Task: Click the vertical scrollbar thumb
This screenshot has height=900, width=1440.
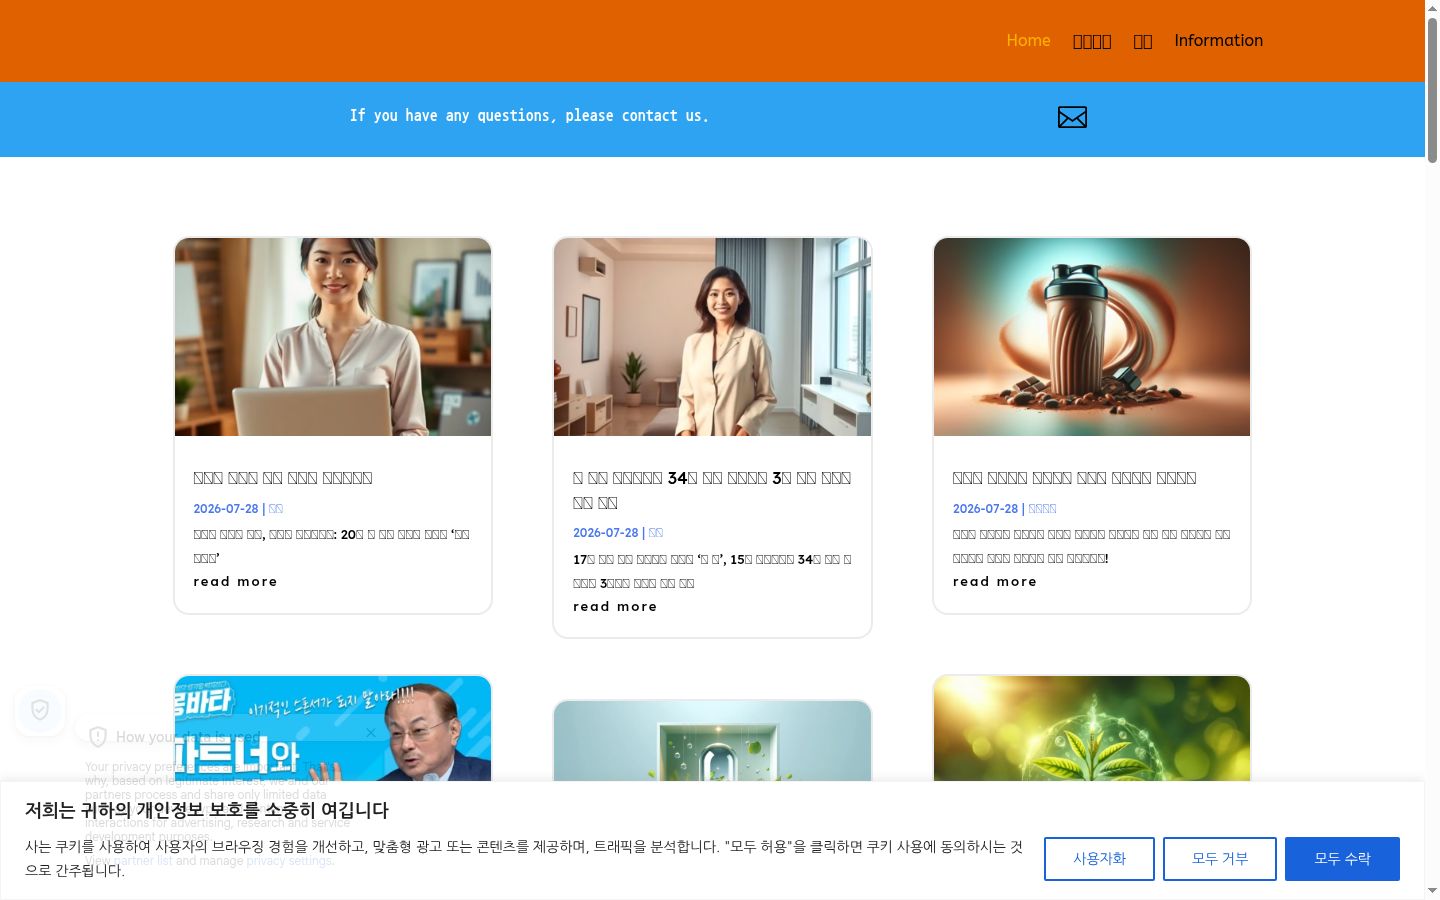Action: pyautogui.click(x=1432, y=90)
